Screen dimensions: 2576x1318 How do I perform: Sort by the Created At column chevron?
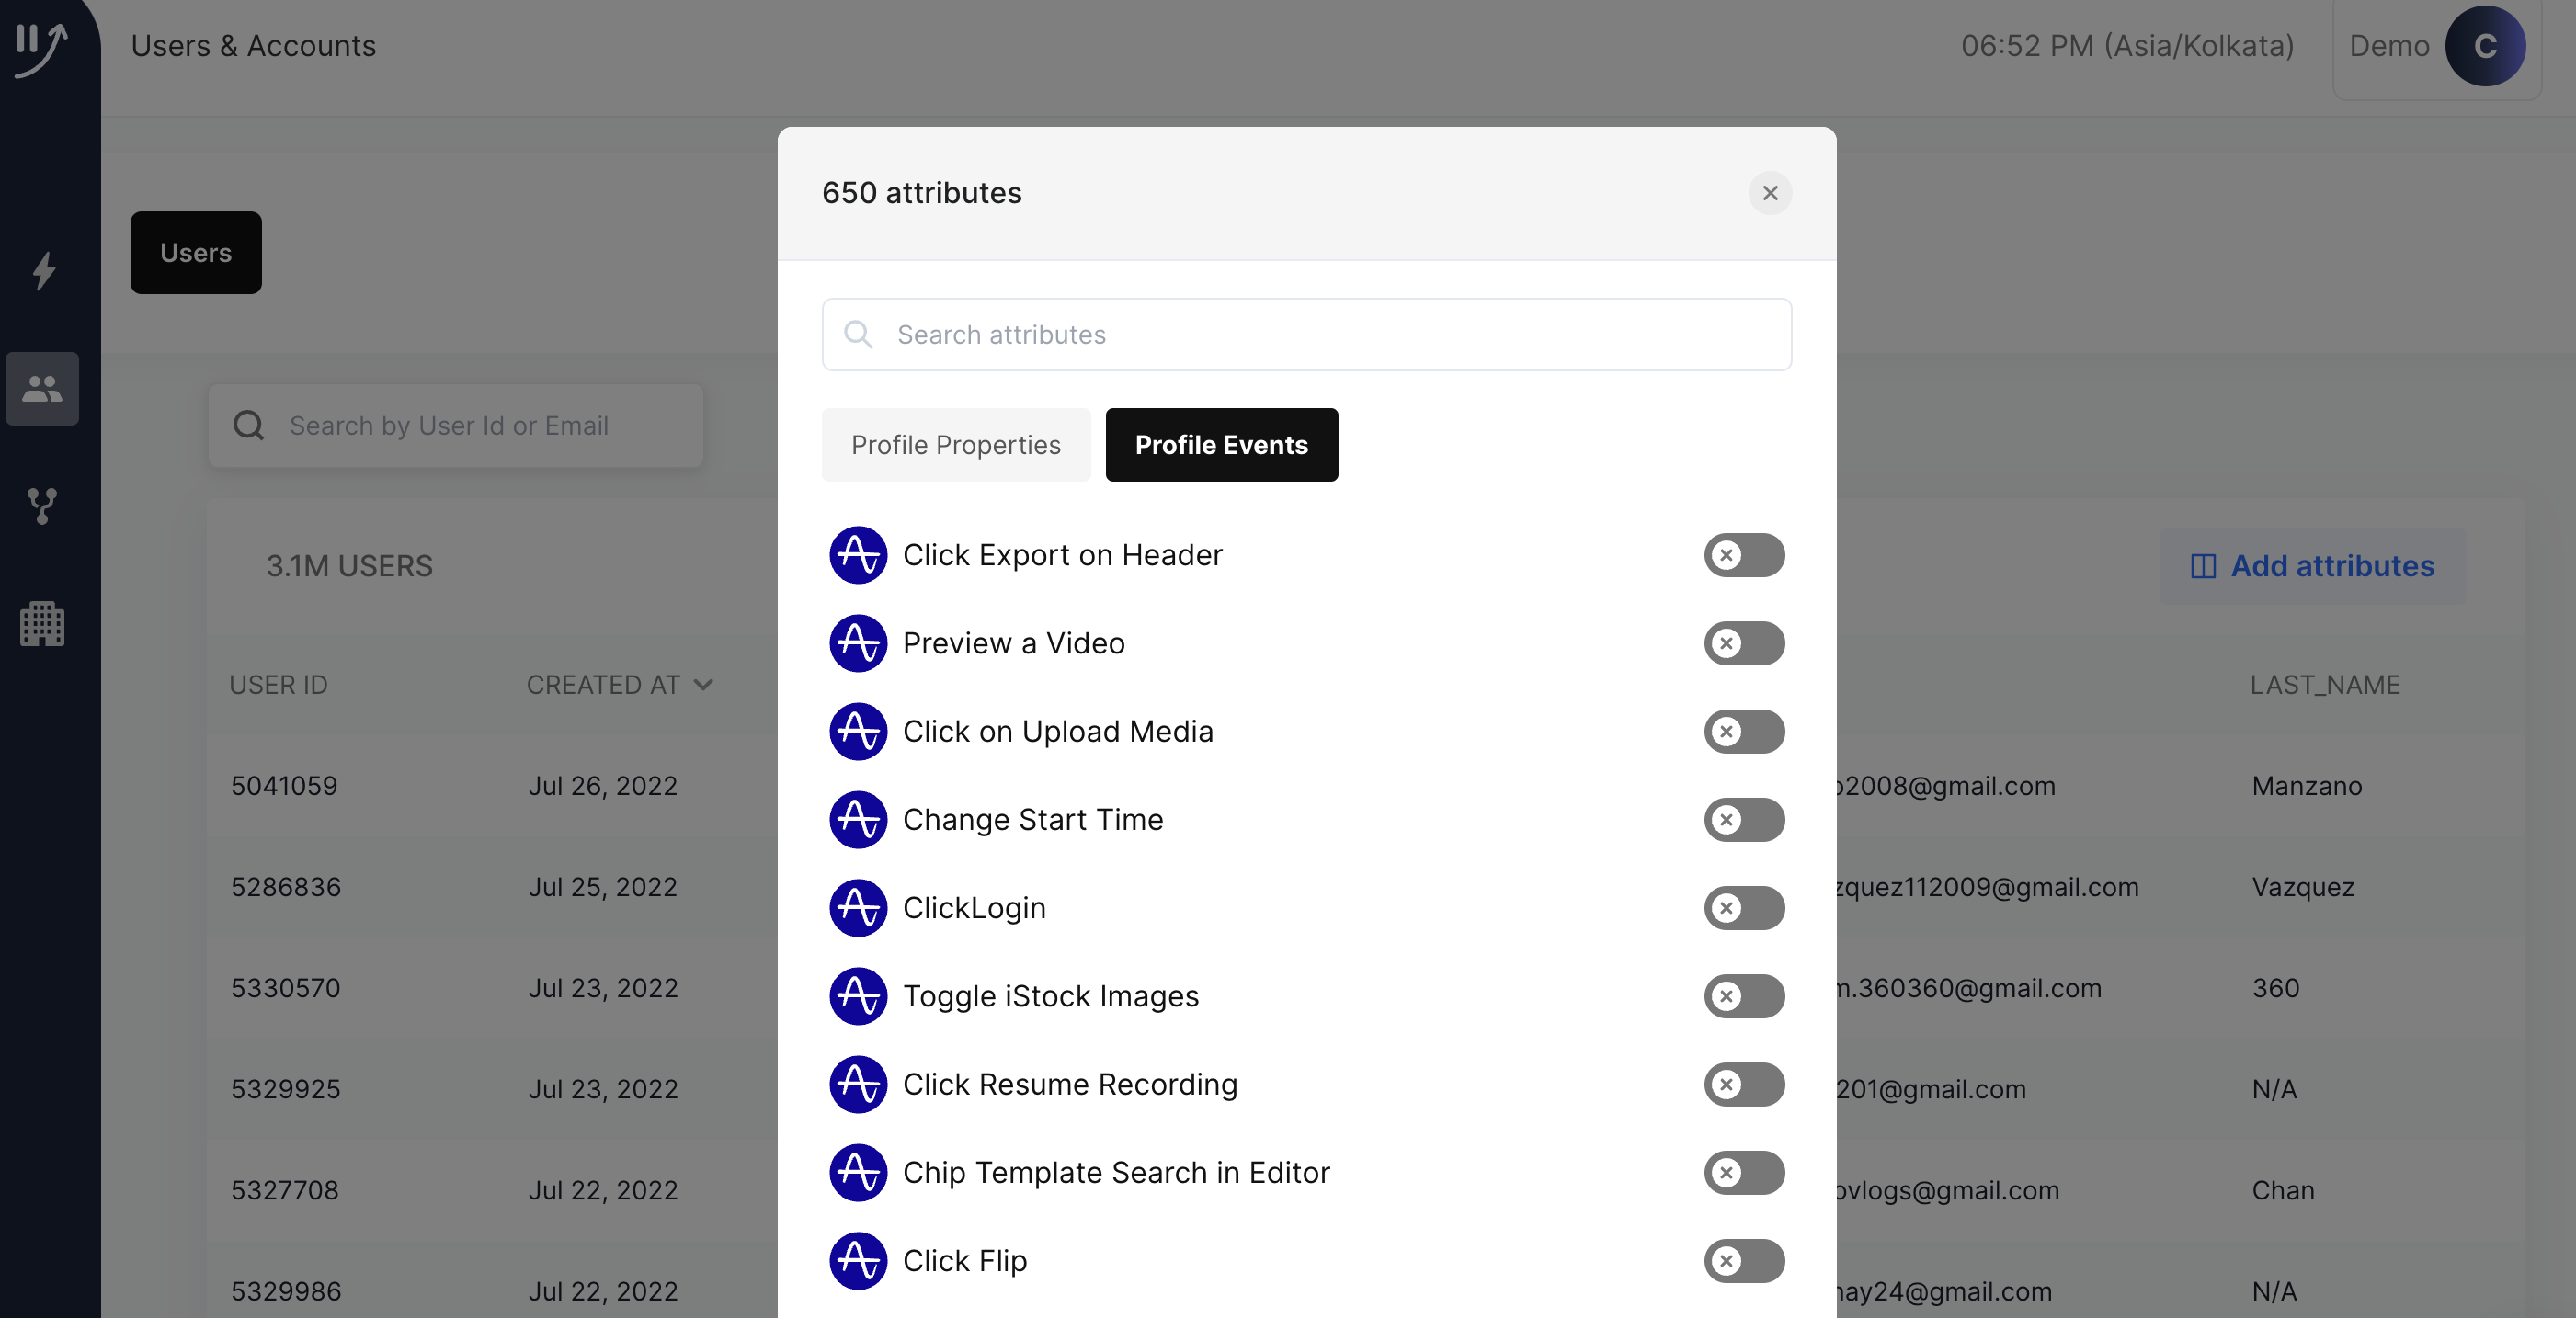[703, 685]
